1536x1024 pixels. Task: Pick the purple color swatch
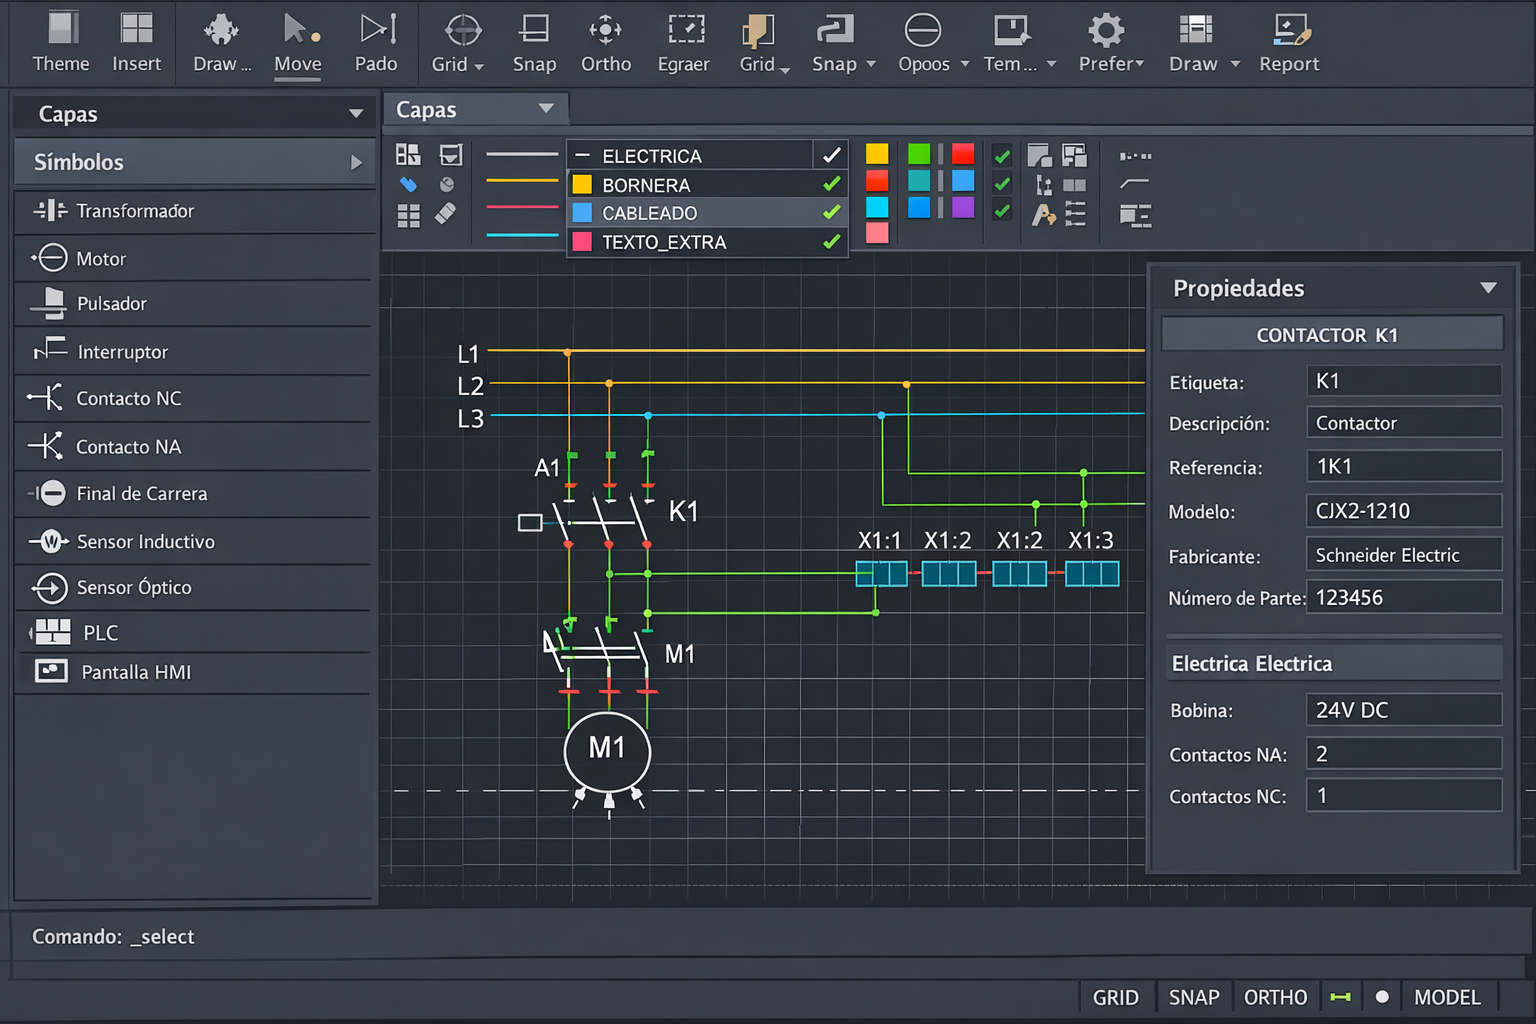[963, 207]
